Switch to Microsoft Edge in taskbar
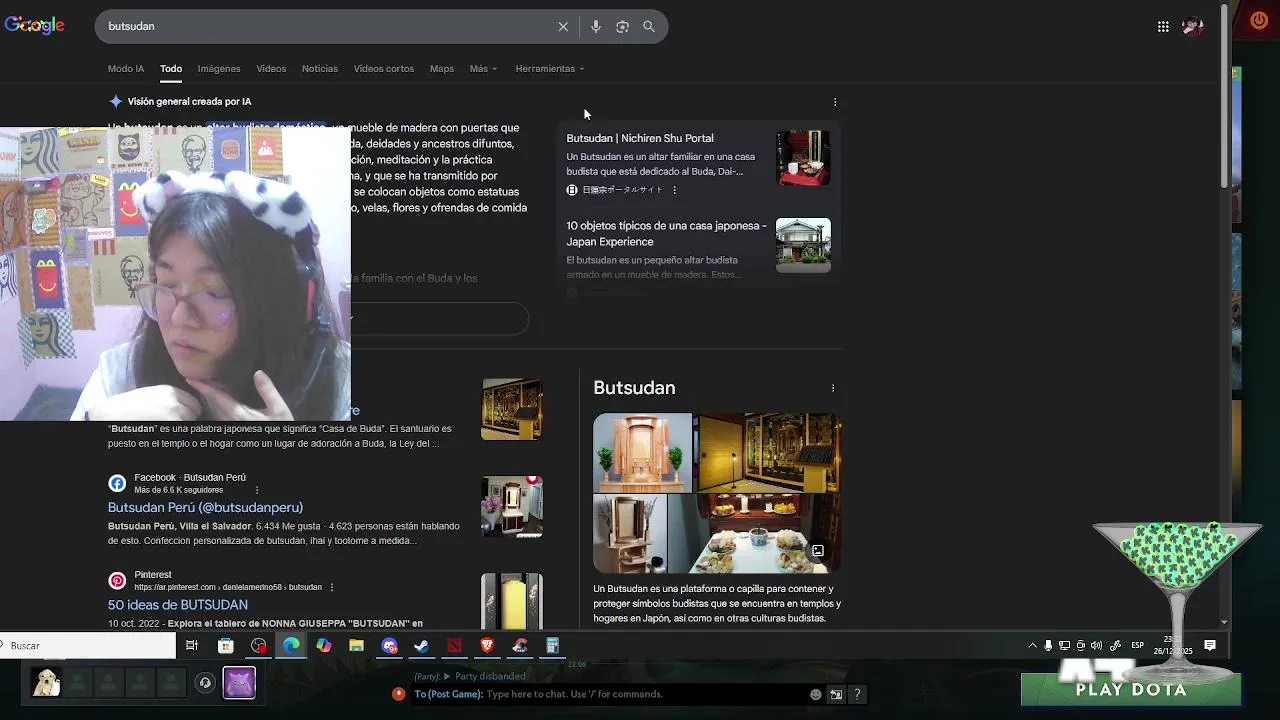 (291, 646)
